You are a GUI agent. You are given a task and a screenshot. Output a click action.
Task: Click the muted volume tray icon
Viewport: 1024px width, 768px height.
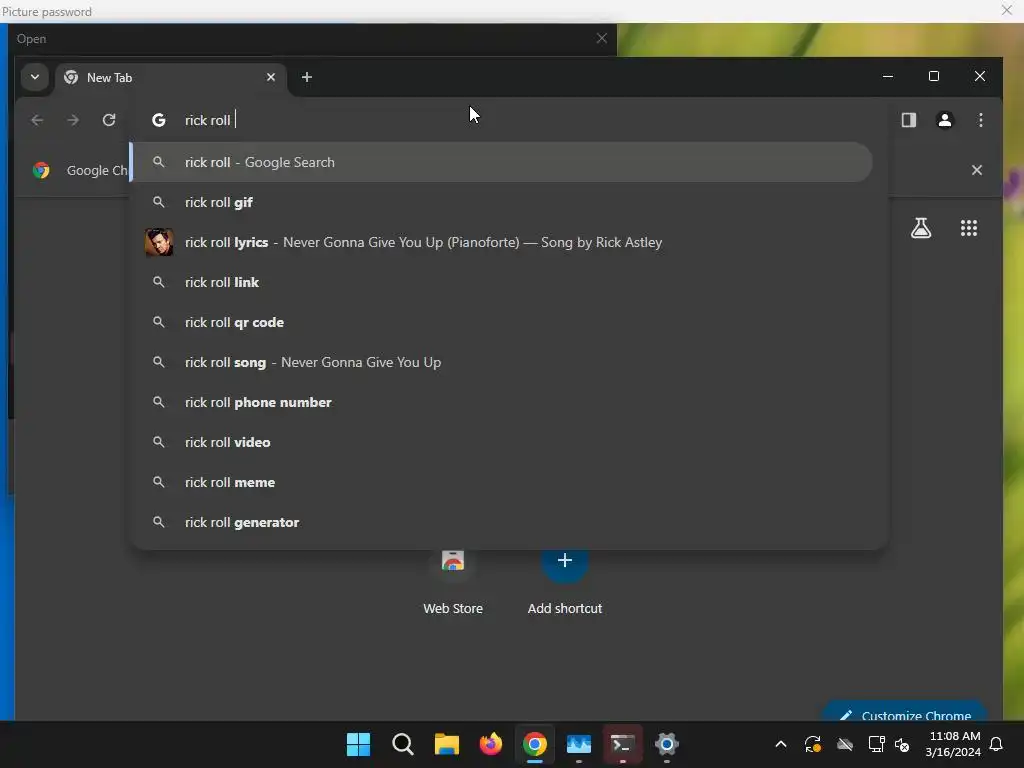(902, 744)
